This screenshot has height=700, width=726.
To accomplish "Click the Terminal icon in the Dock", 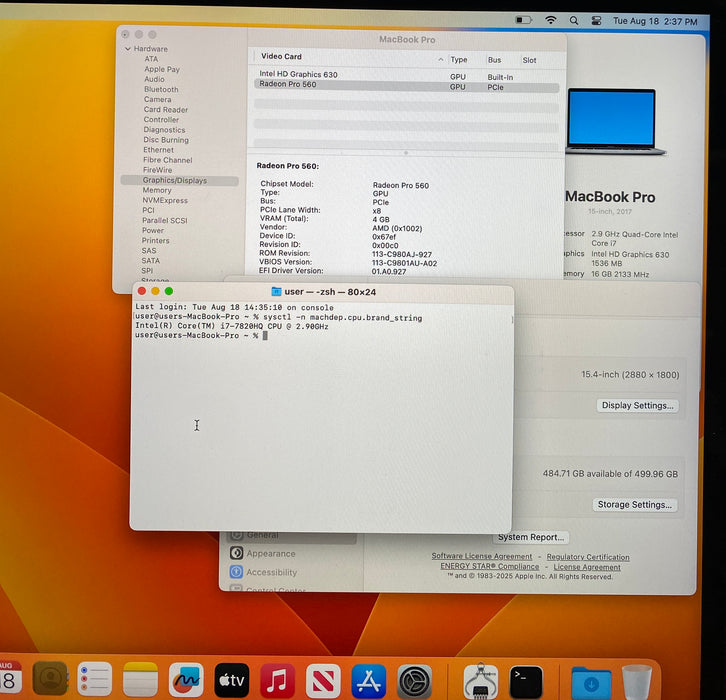I will pos(526,682).
